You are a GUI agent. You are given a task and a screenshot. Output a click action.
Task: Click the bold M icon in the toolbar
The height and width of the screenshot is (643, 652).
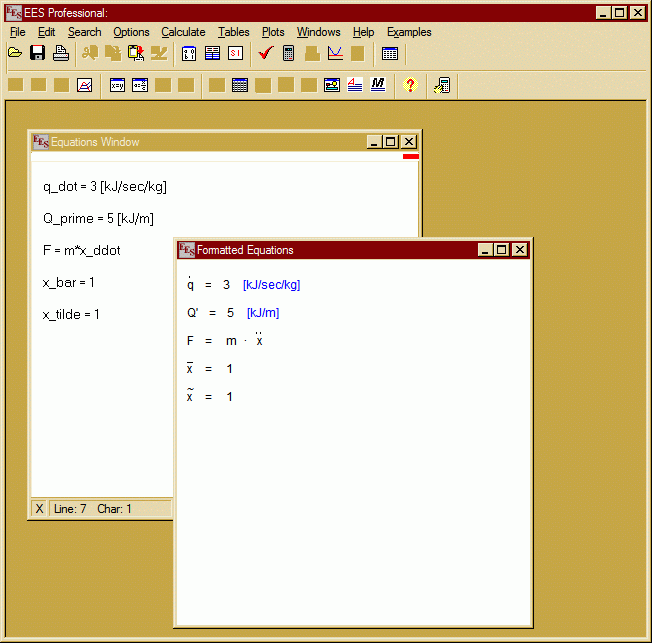tap(378, 86)
